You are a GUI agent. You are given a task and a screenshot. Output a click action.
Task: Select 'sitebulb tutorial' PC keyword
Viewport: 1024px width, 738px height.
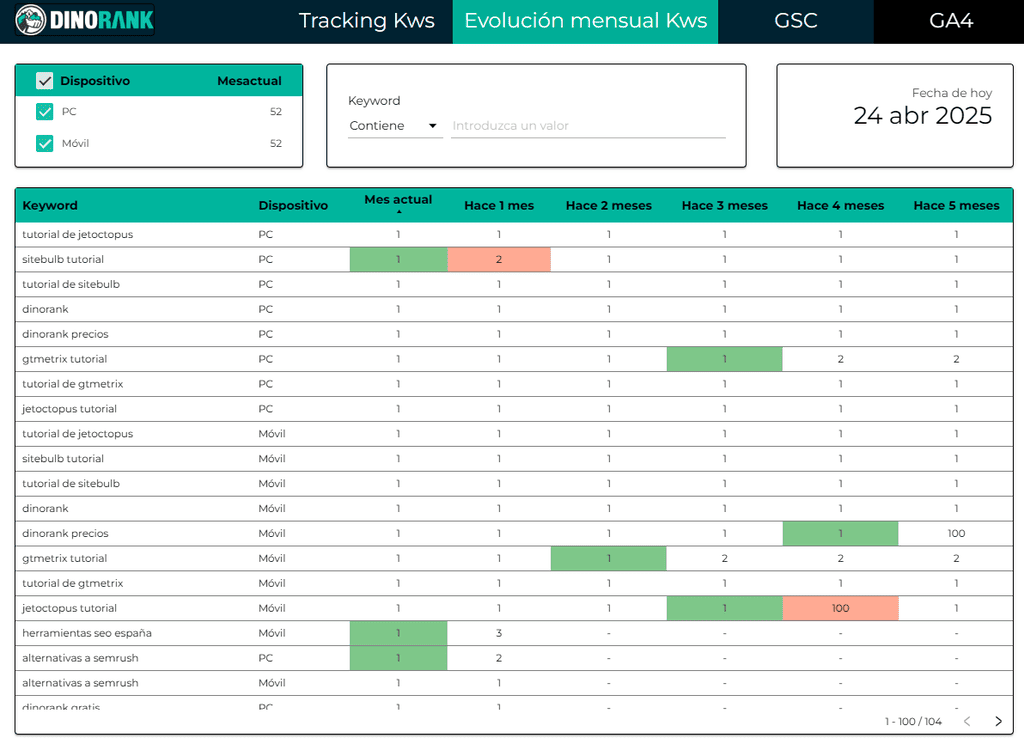[x=63, y=259]
